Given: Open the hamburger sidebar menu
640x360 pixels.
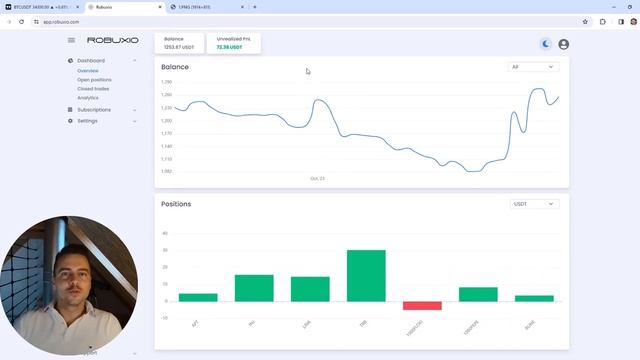Looking at the screenshot, I should tap(71, 40).
